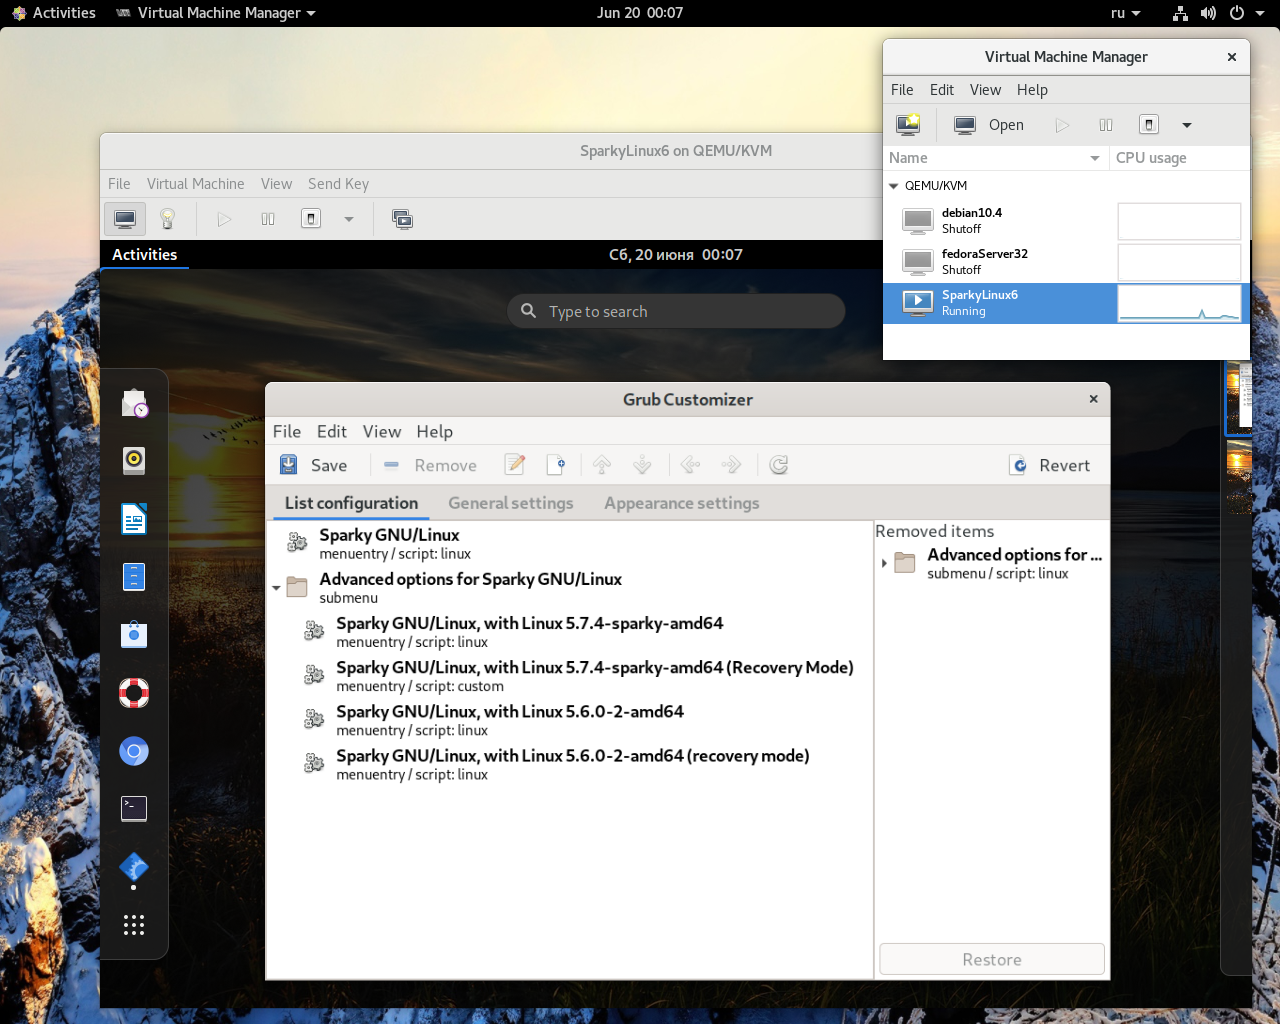Click guest Activities button
This screenshot has height=1024, width=1280.
point(145,254)
